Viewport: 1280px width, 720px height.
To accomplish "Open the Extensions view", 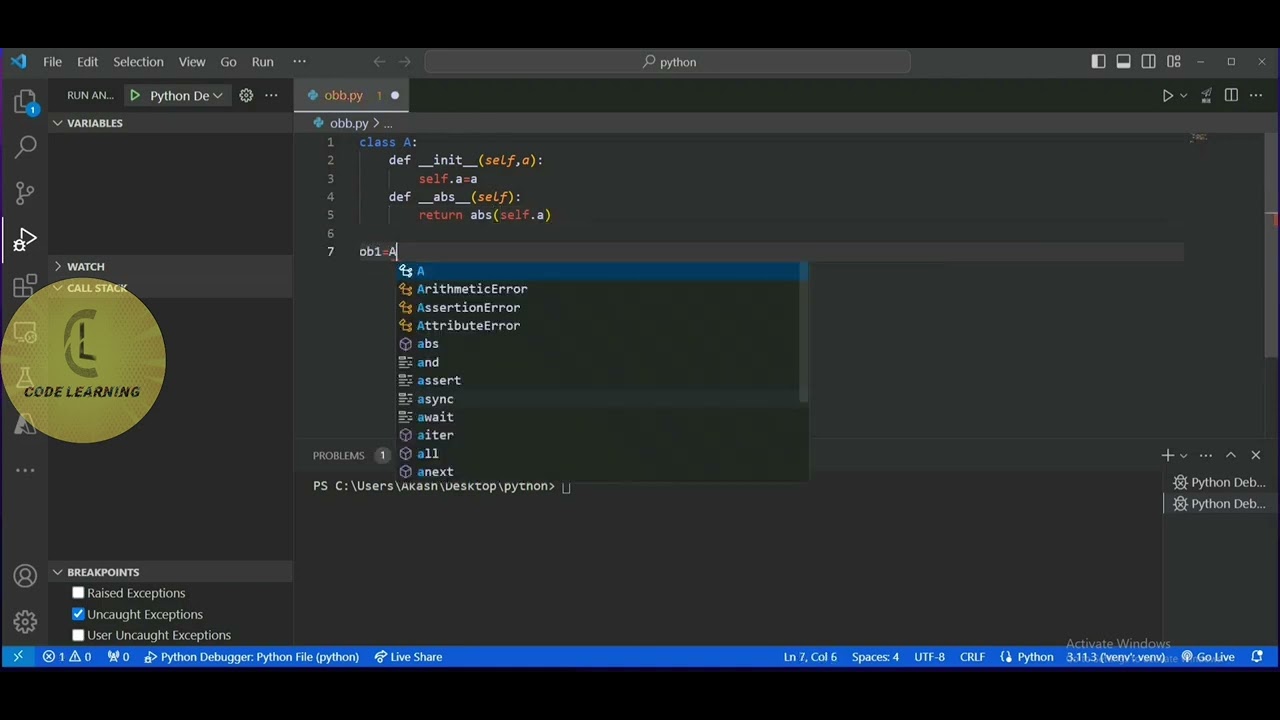I will click(25, 287).
